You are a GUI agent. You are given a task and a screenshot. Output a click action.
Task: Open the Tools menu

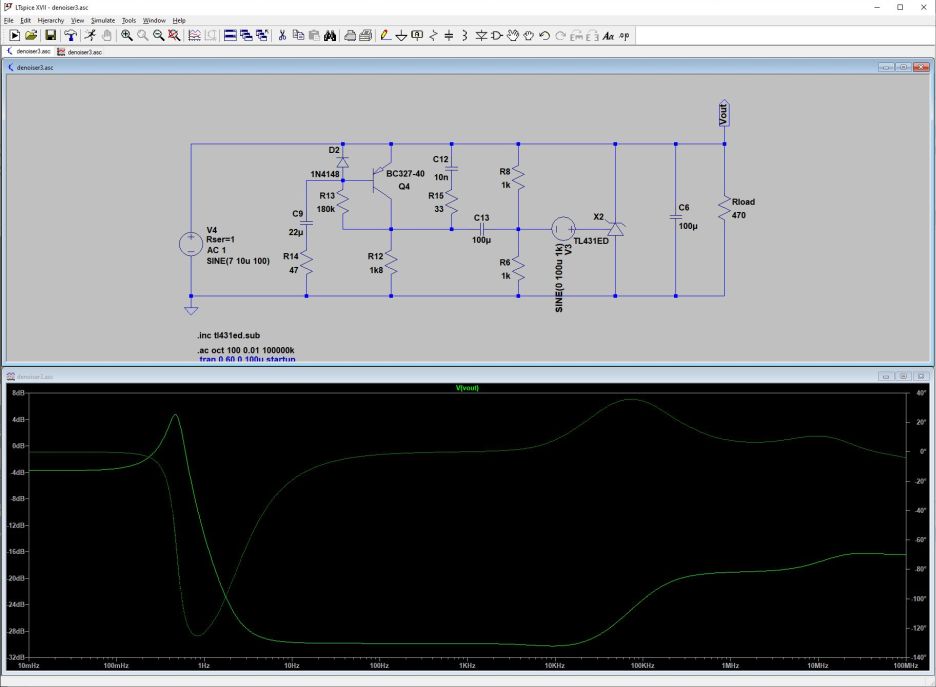tap(129, 20)
